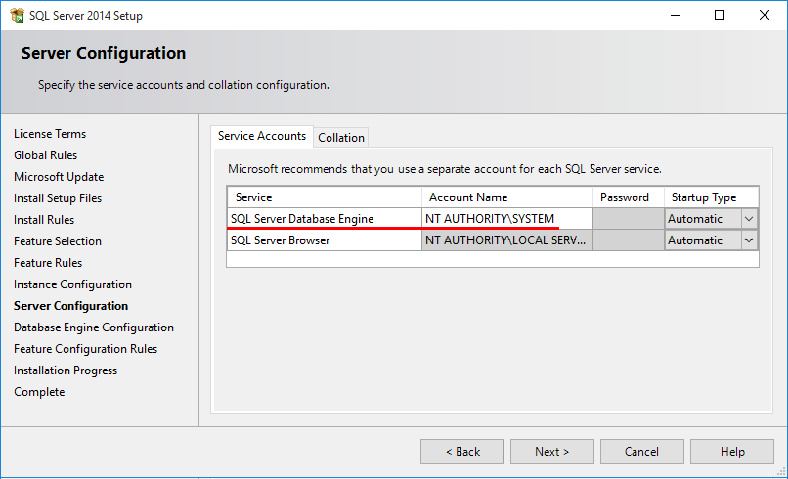
Task: Click Database Engine Configuration step
Action: tap(94, 327)
